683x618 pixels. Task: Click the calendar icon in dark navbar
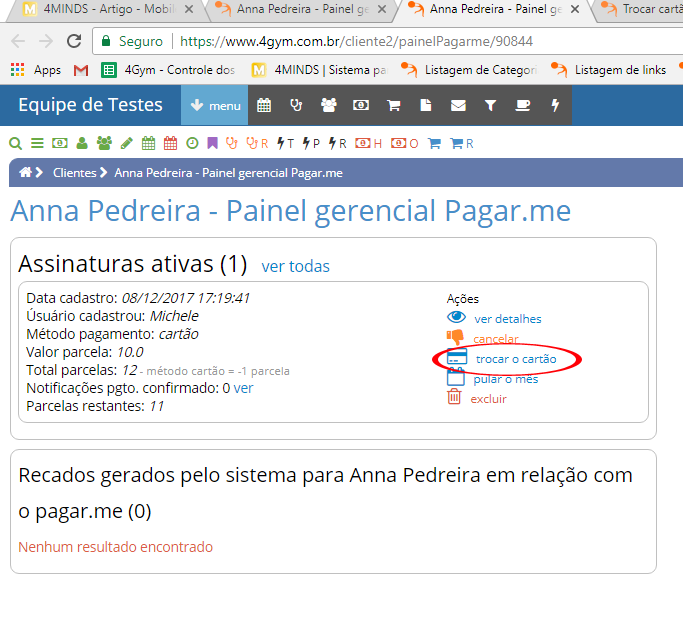coord(264,105)
